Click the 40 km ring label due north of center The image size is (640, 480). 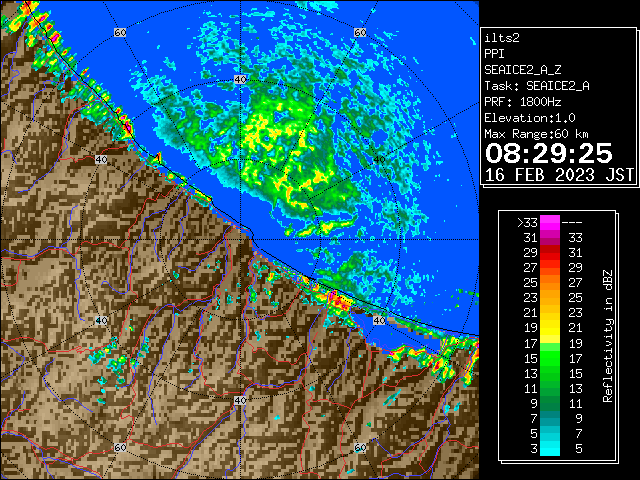coord(240,80)
